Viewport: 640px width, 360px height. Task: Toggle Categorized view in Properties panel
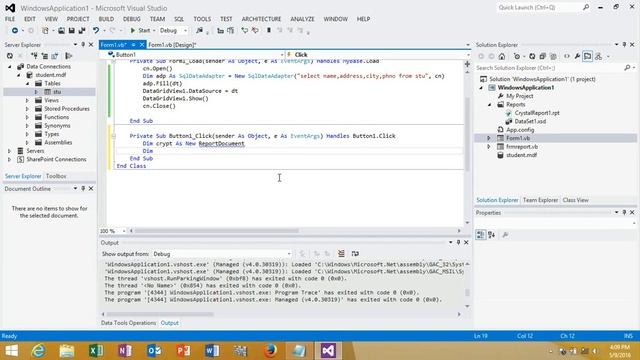[480, 235]
